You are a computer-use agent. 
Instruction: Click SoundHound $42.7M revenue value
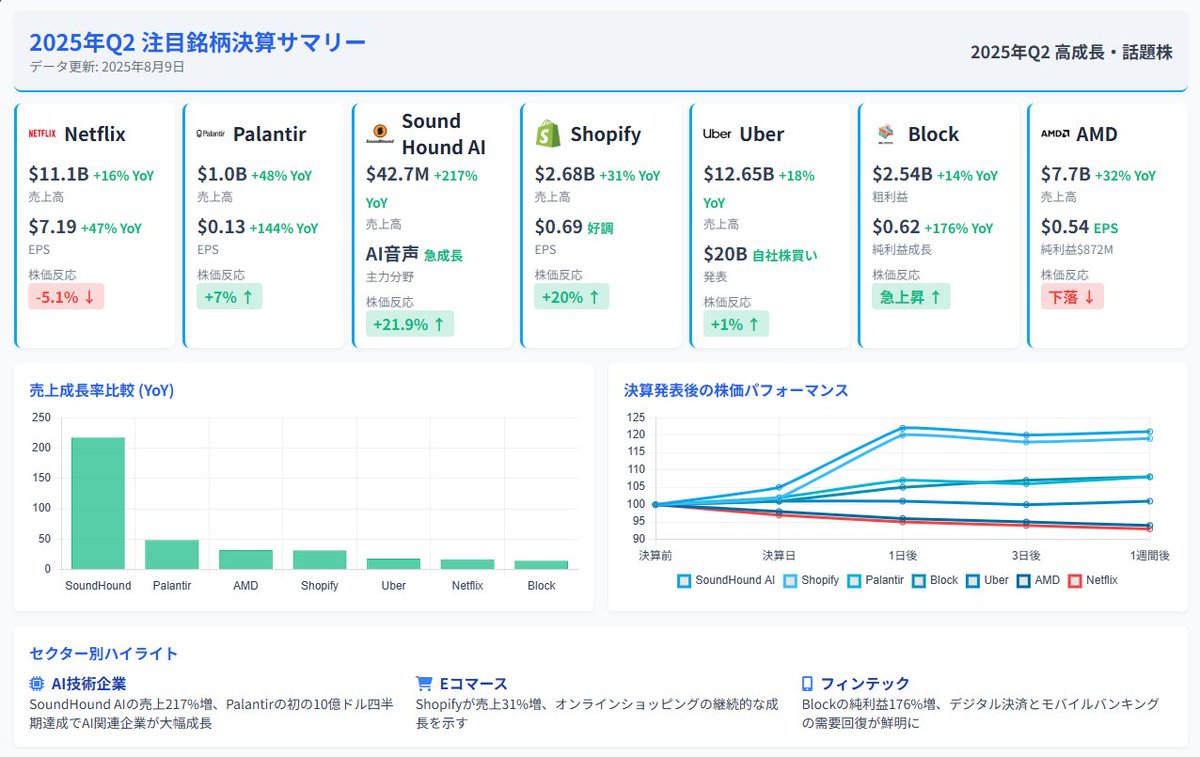click(x=398, y=174)
